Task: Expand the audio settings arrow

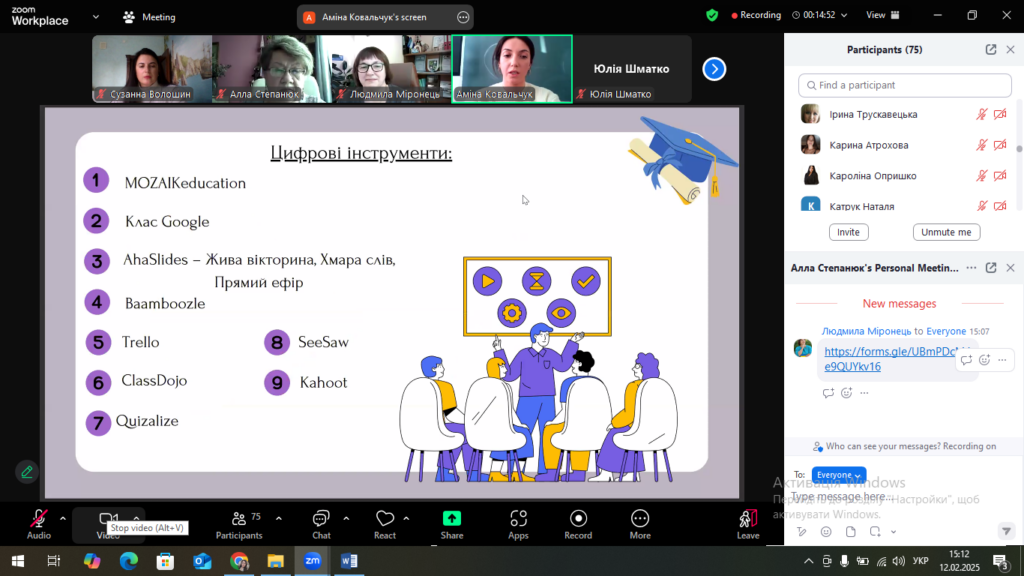Action: tap(63, 518)
